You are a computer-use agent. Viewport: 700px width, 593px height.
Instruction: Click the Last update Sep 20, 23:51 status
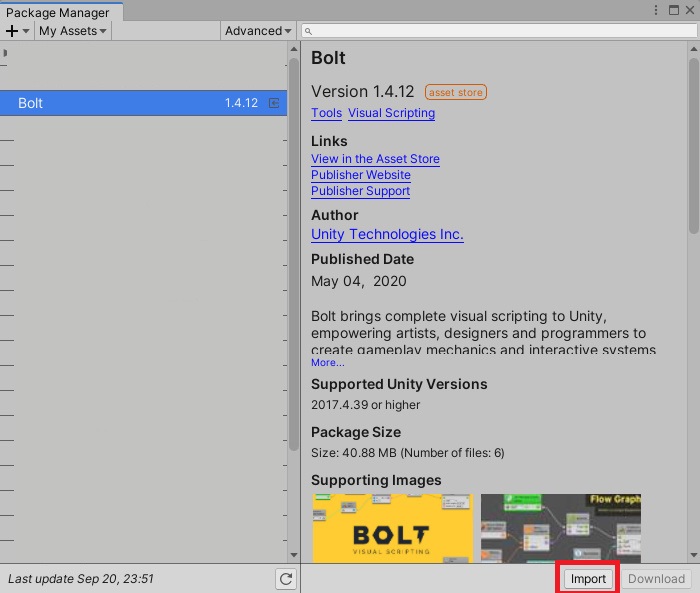[81, 579]
